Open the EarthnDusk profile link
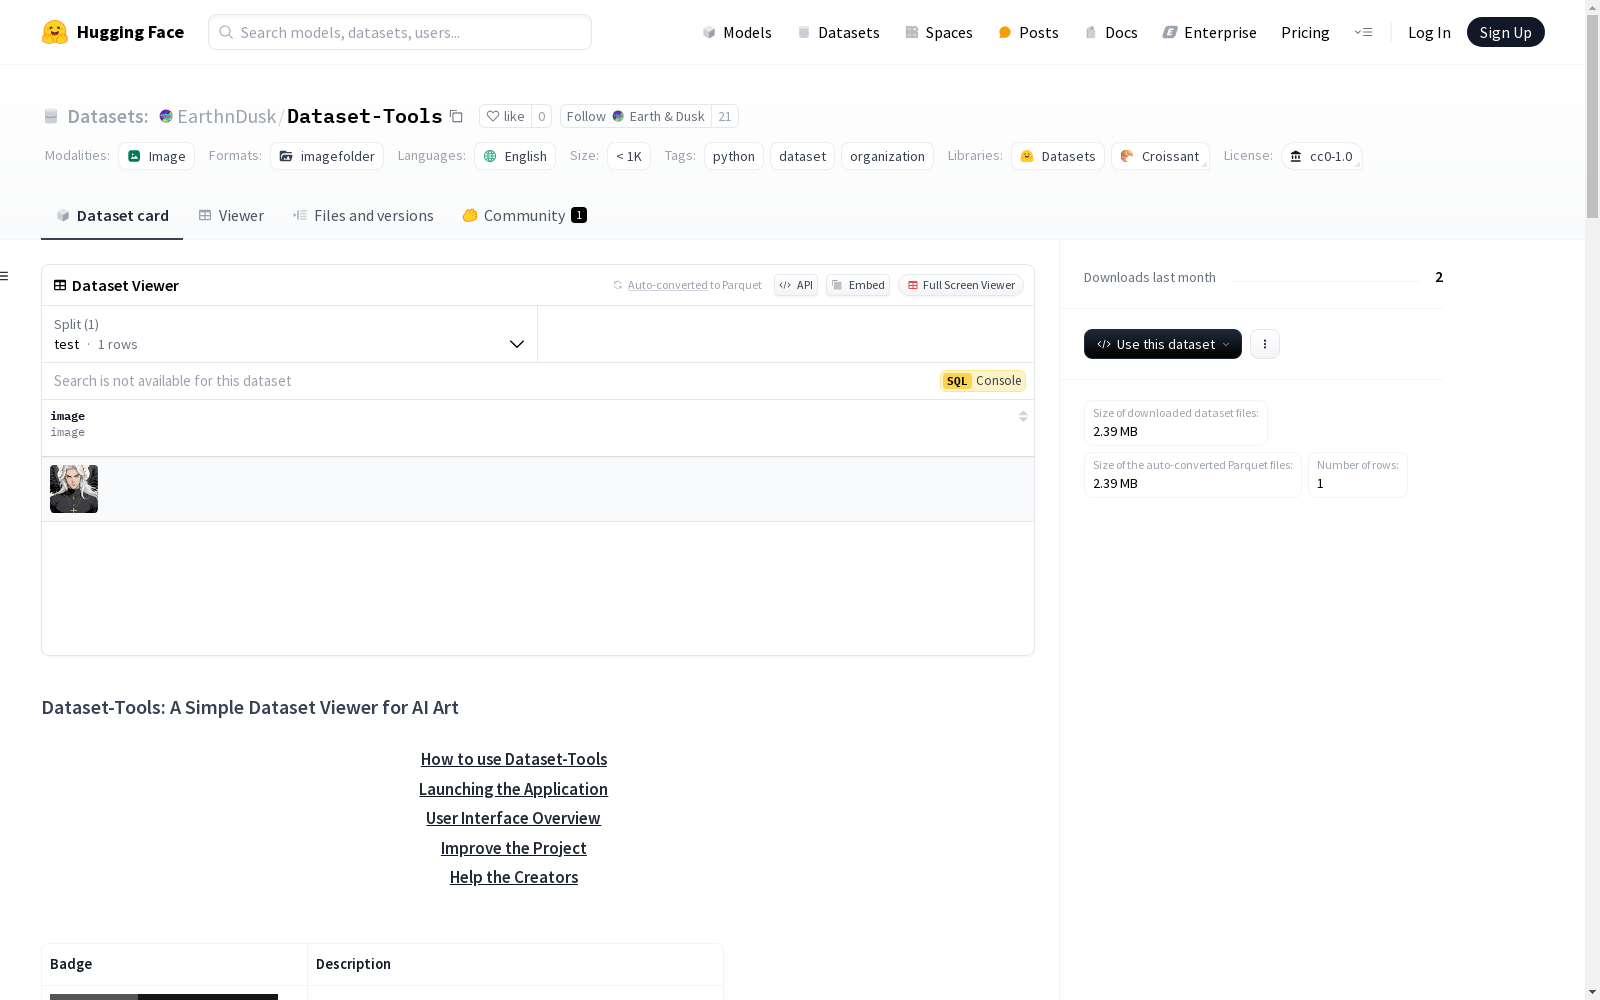The width and height of the screenshot is (1600, 1000). (226, 116)
